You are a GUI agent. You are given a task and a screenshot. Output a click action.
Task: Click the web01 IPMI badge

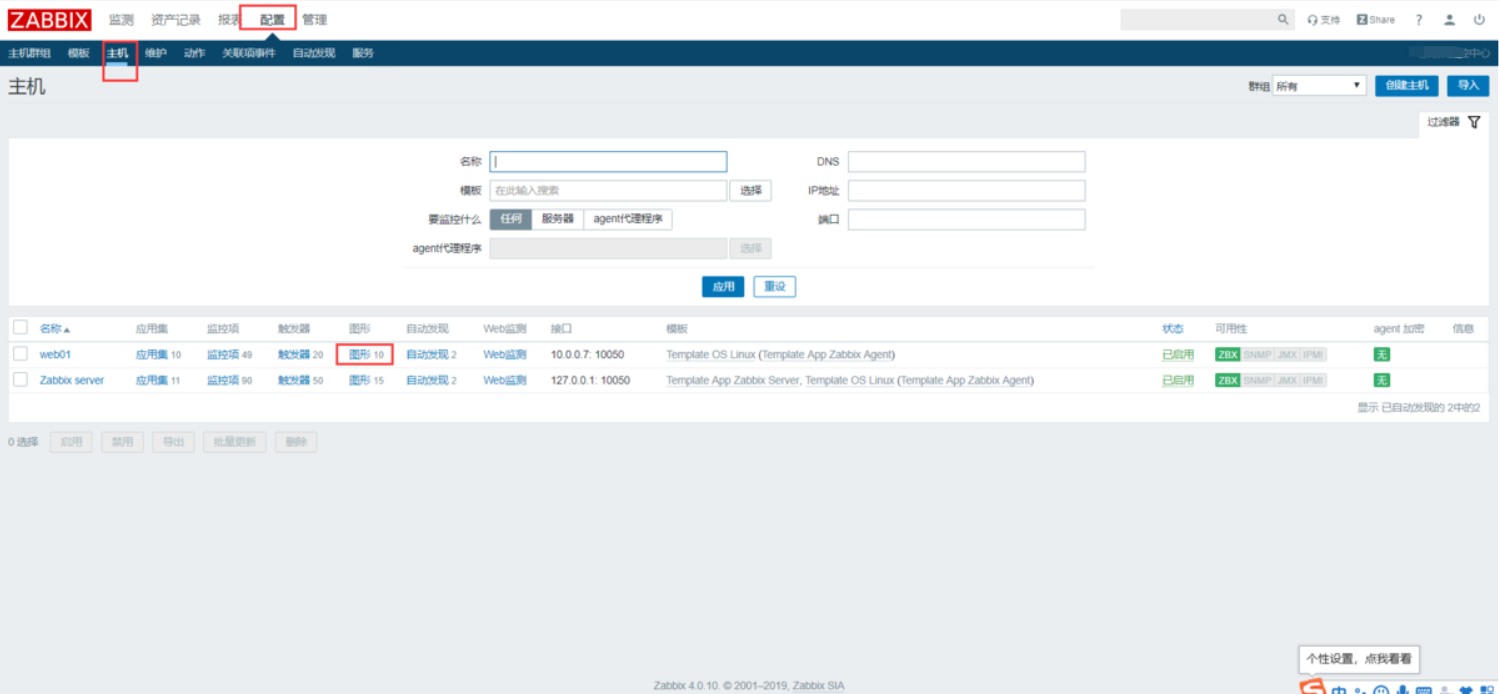[x=1313, y=355]
